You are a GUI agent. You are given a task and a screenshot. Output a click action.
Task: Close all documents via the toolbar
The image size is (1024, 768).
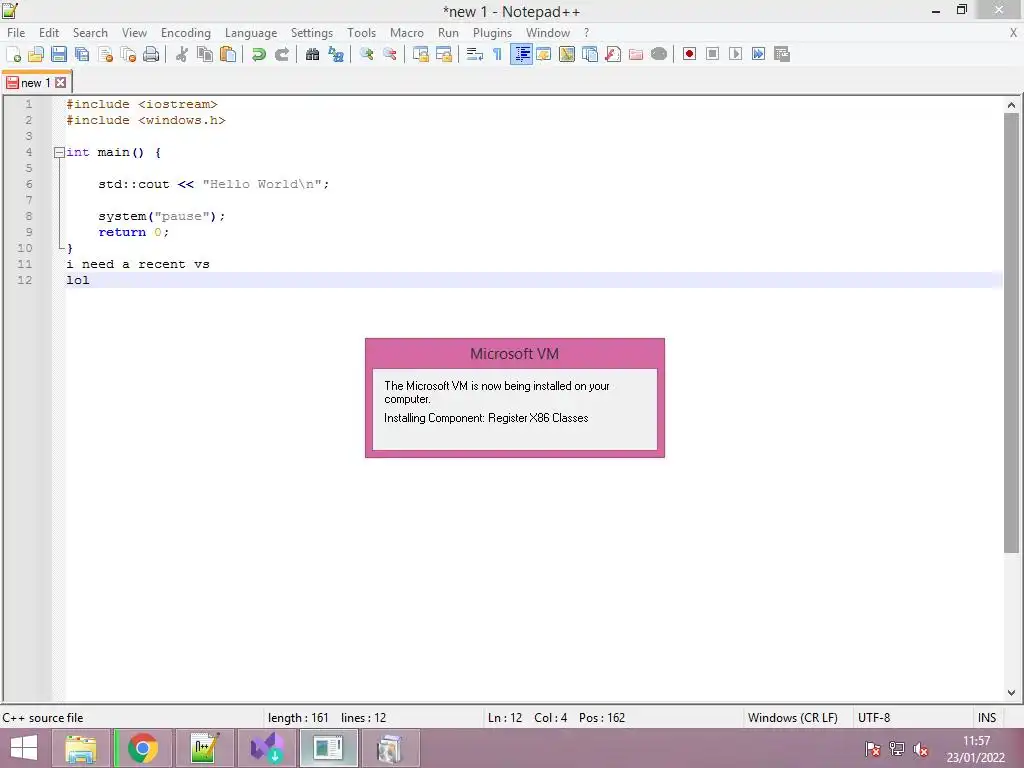[129, 54]
